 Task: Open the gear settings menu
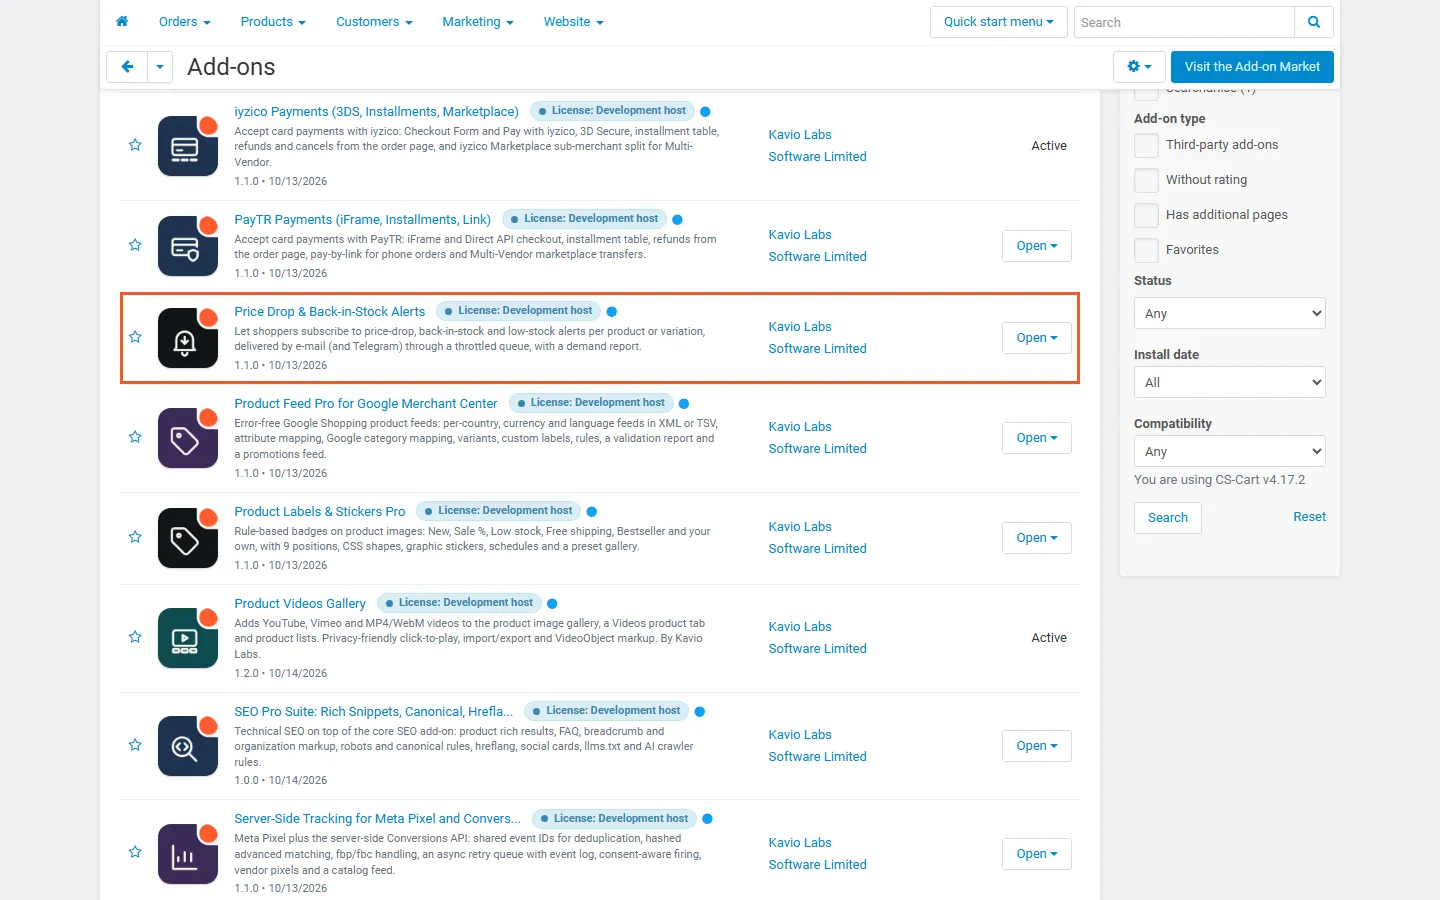coord(1139,67)
